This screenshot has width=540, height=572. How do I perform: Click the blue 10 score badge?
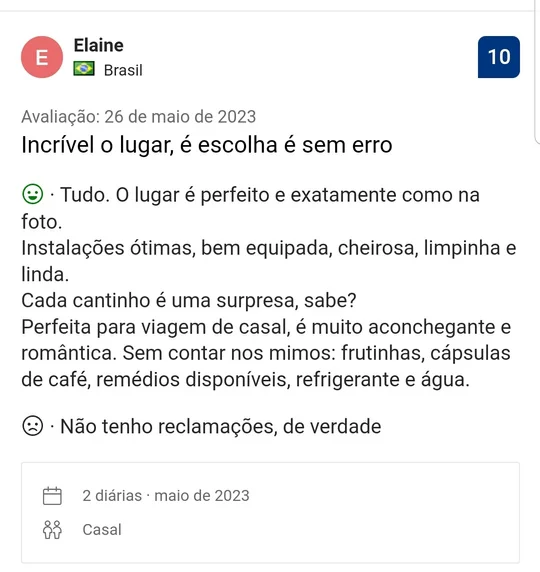499,57
